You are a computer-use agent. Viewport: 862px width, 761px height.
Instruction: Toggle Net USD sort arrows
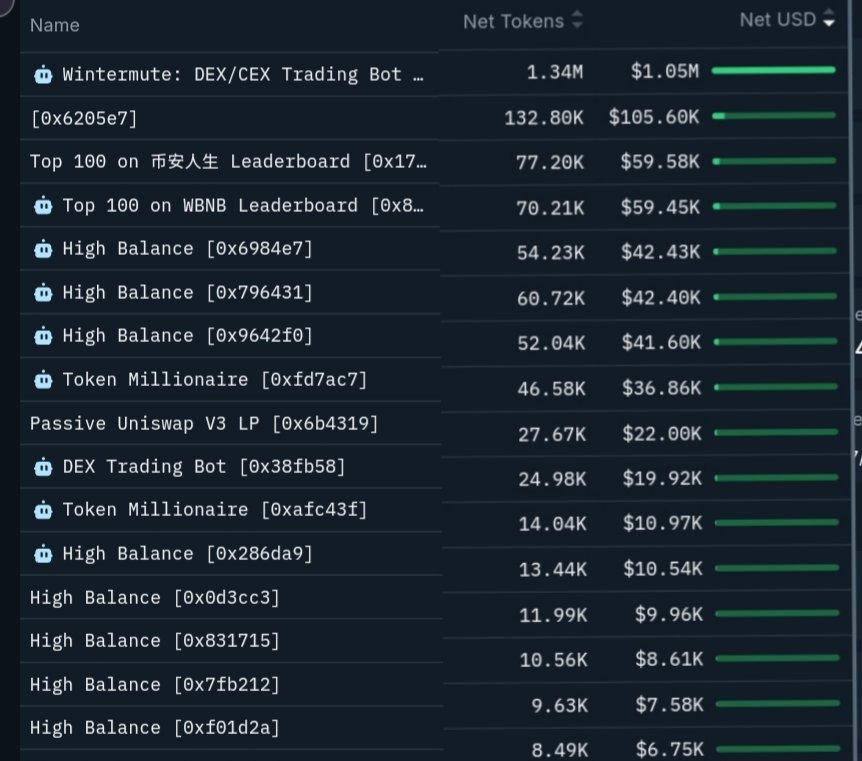[x=829, y=18]
